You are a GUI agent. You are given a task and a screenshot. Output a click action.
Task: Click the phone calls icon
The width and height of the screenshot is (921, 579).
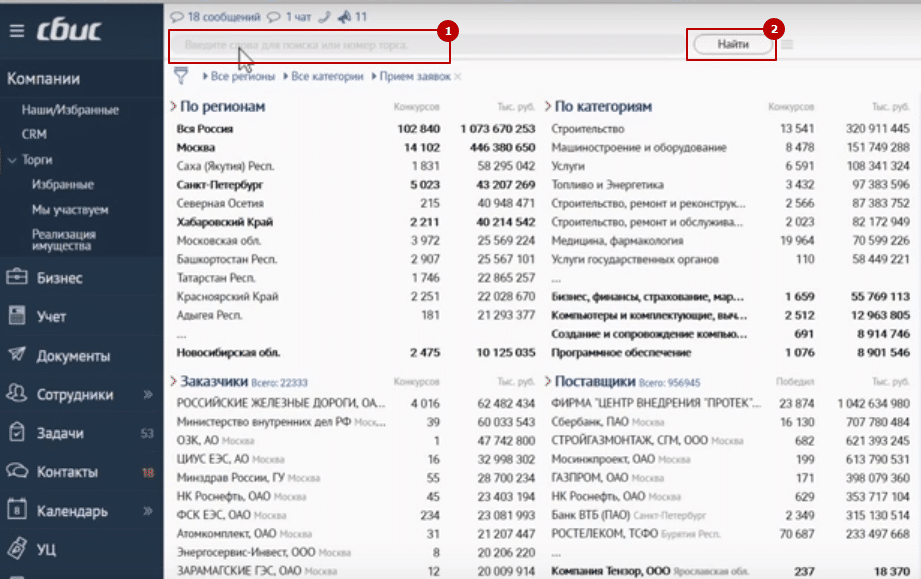click(324, 17)
